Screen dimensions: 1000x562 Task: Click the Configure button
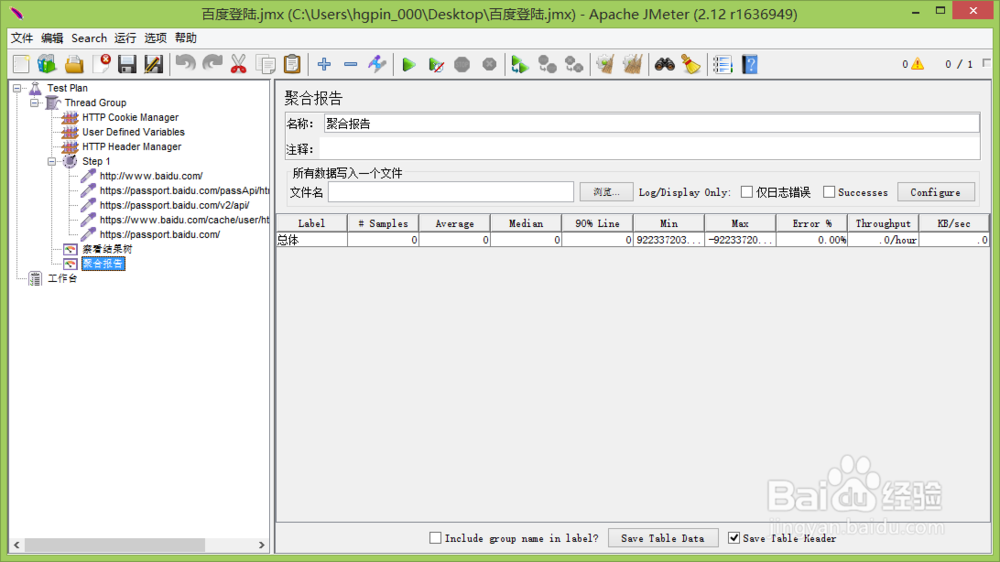click(x=936, y=192)
